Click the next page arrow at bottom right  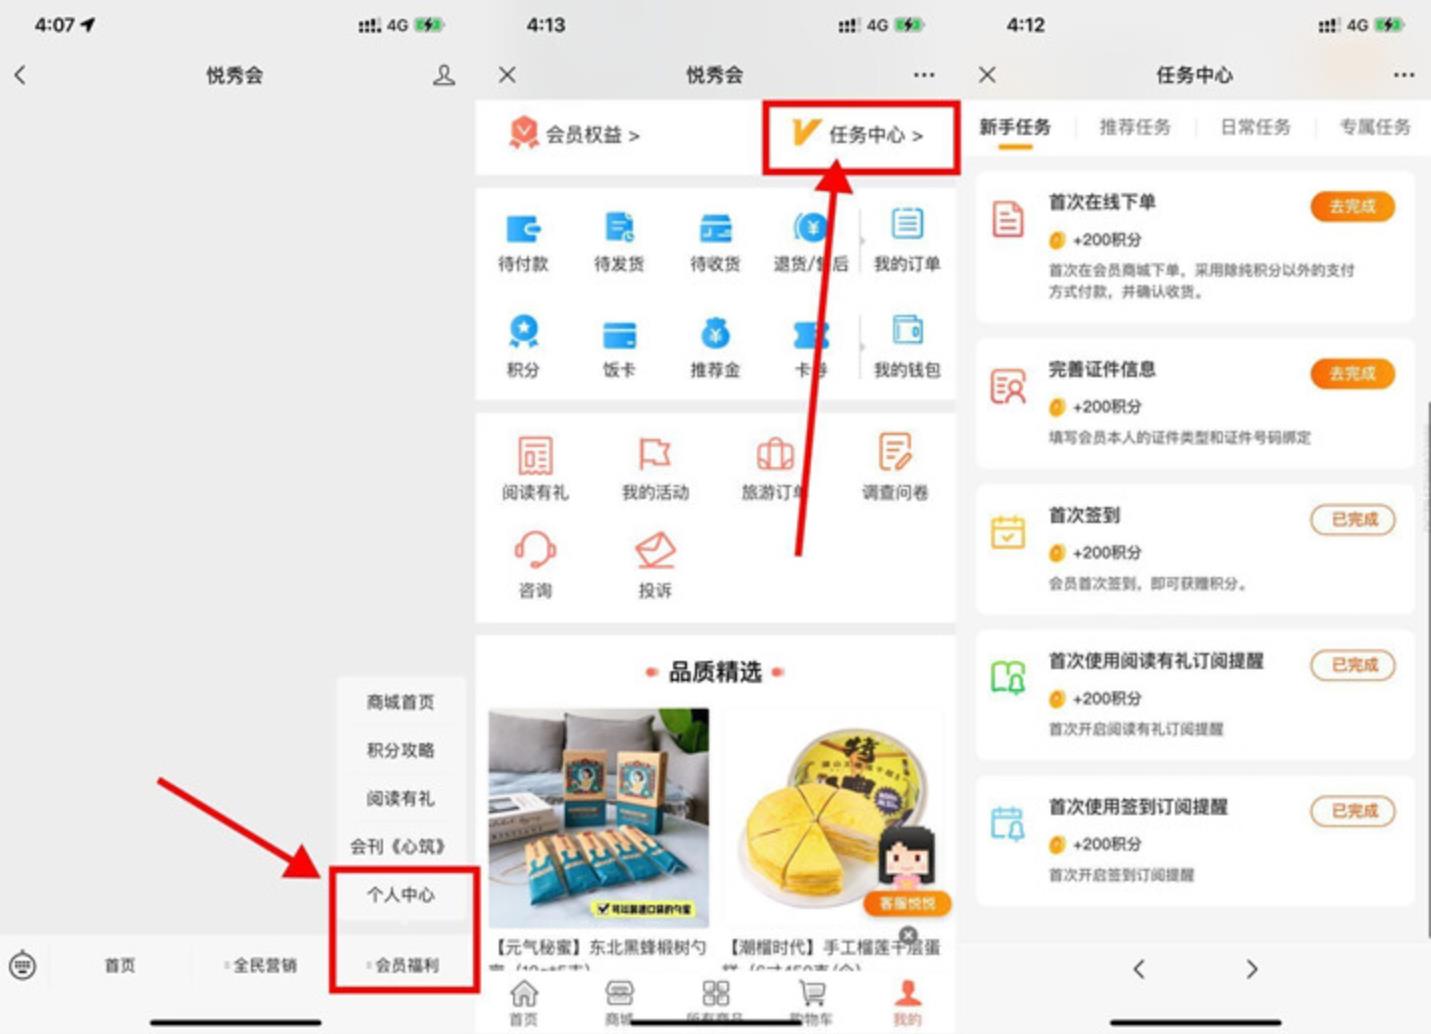tap(1252, 968)
